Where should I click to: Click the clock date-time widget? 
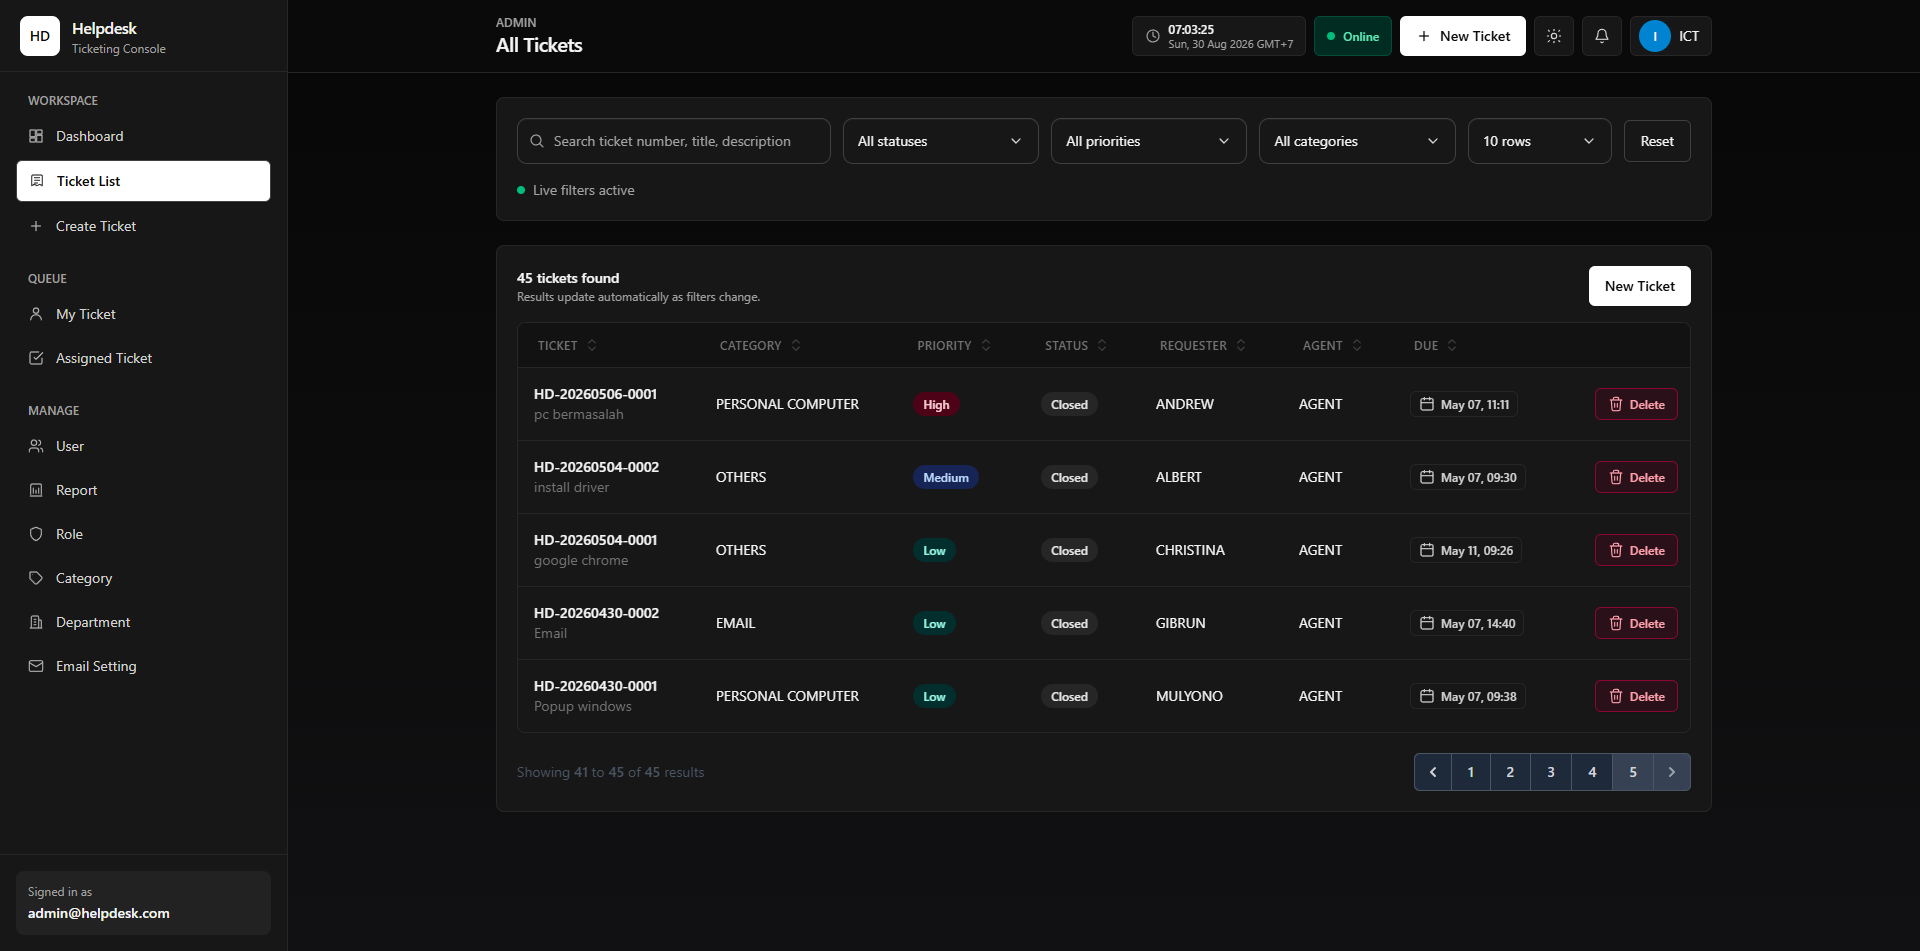pyautogui.click(x=1219, y=36)
